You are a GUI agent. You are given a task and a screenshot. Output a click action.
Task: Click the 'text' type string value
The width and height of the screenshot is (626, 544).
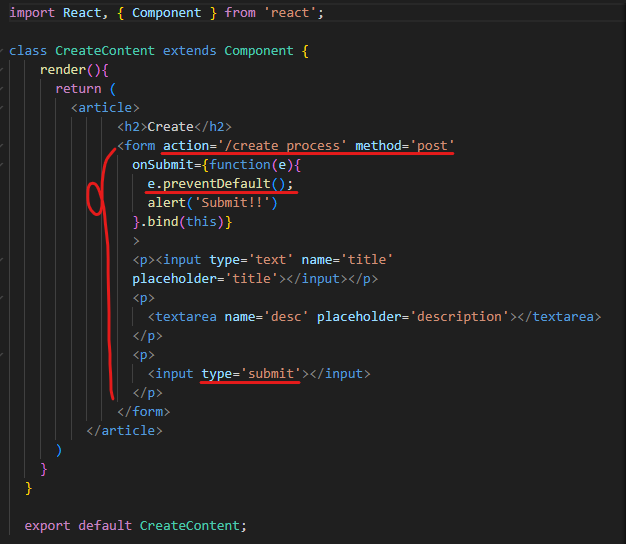pyautogui.click(x=271, y=260)
